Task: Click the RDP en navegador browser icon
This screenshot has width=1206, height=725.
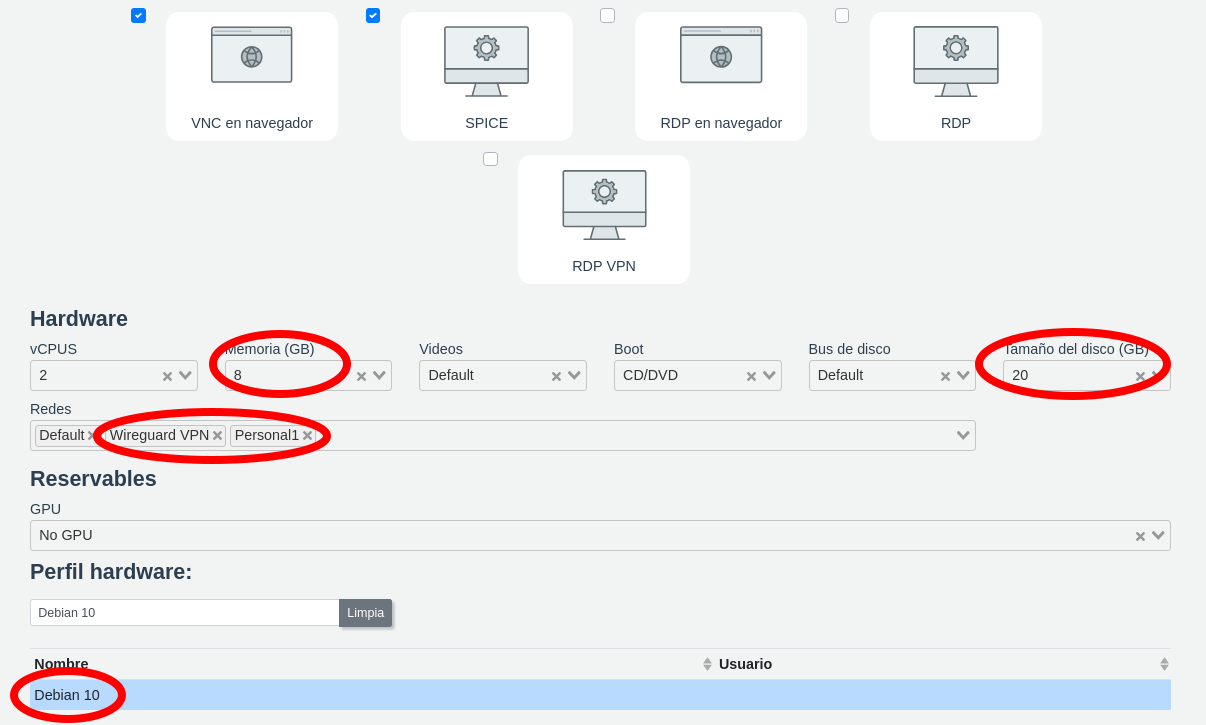Action: coord(721,55)
